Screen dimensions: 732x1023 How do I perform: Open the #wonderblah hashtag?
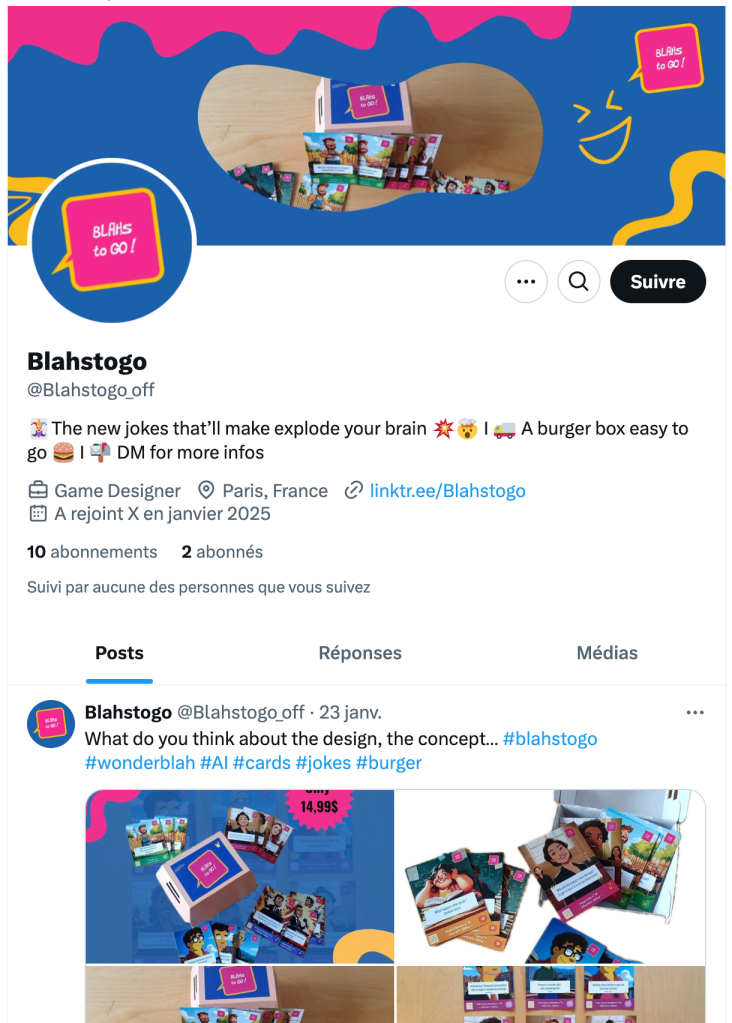[140, 763]
